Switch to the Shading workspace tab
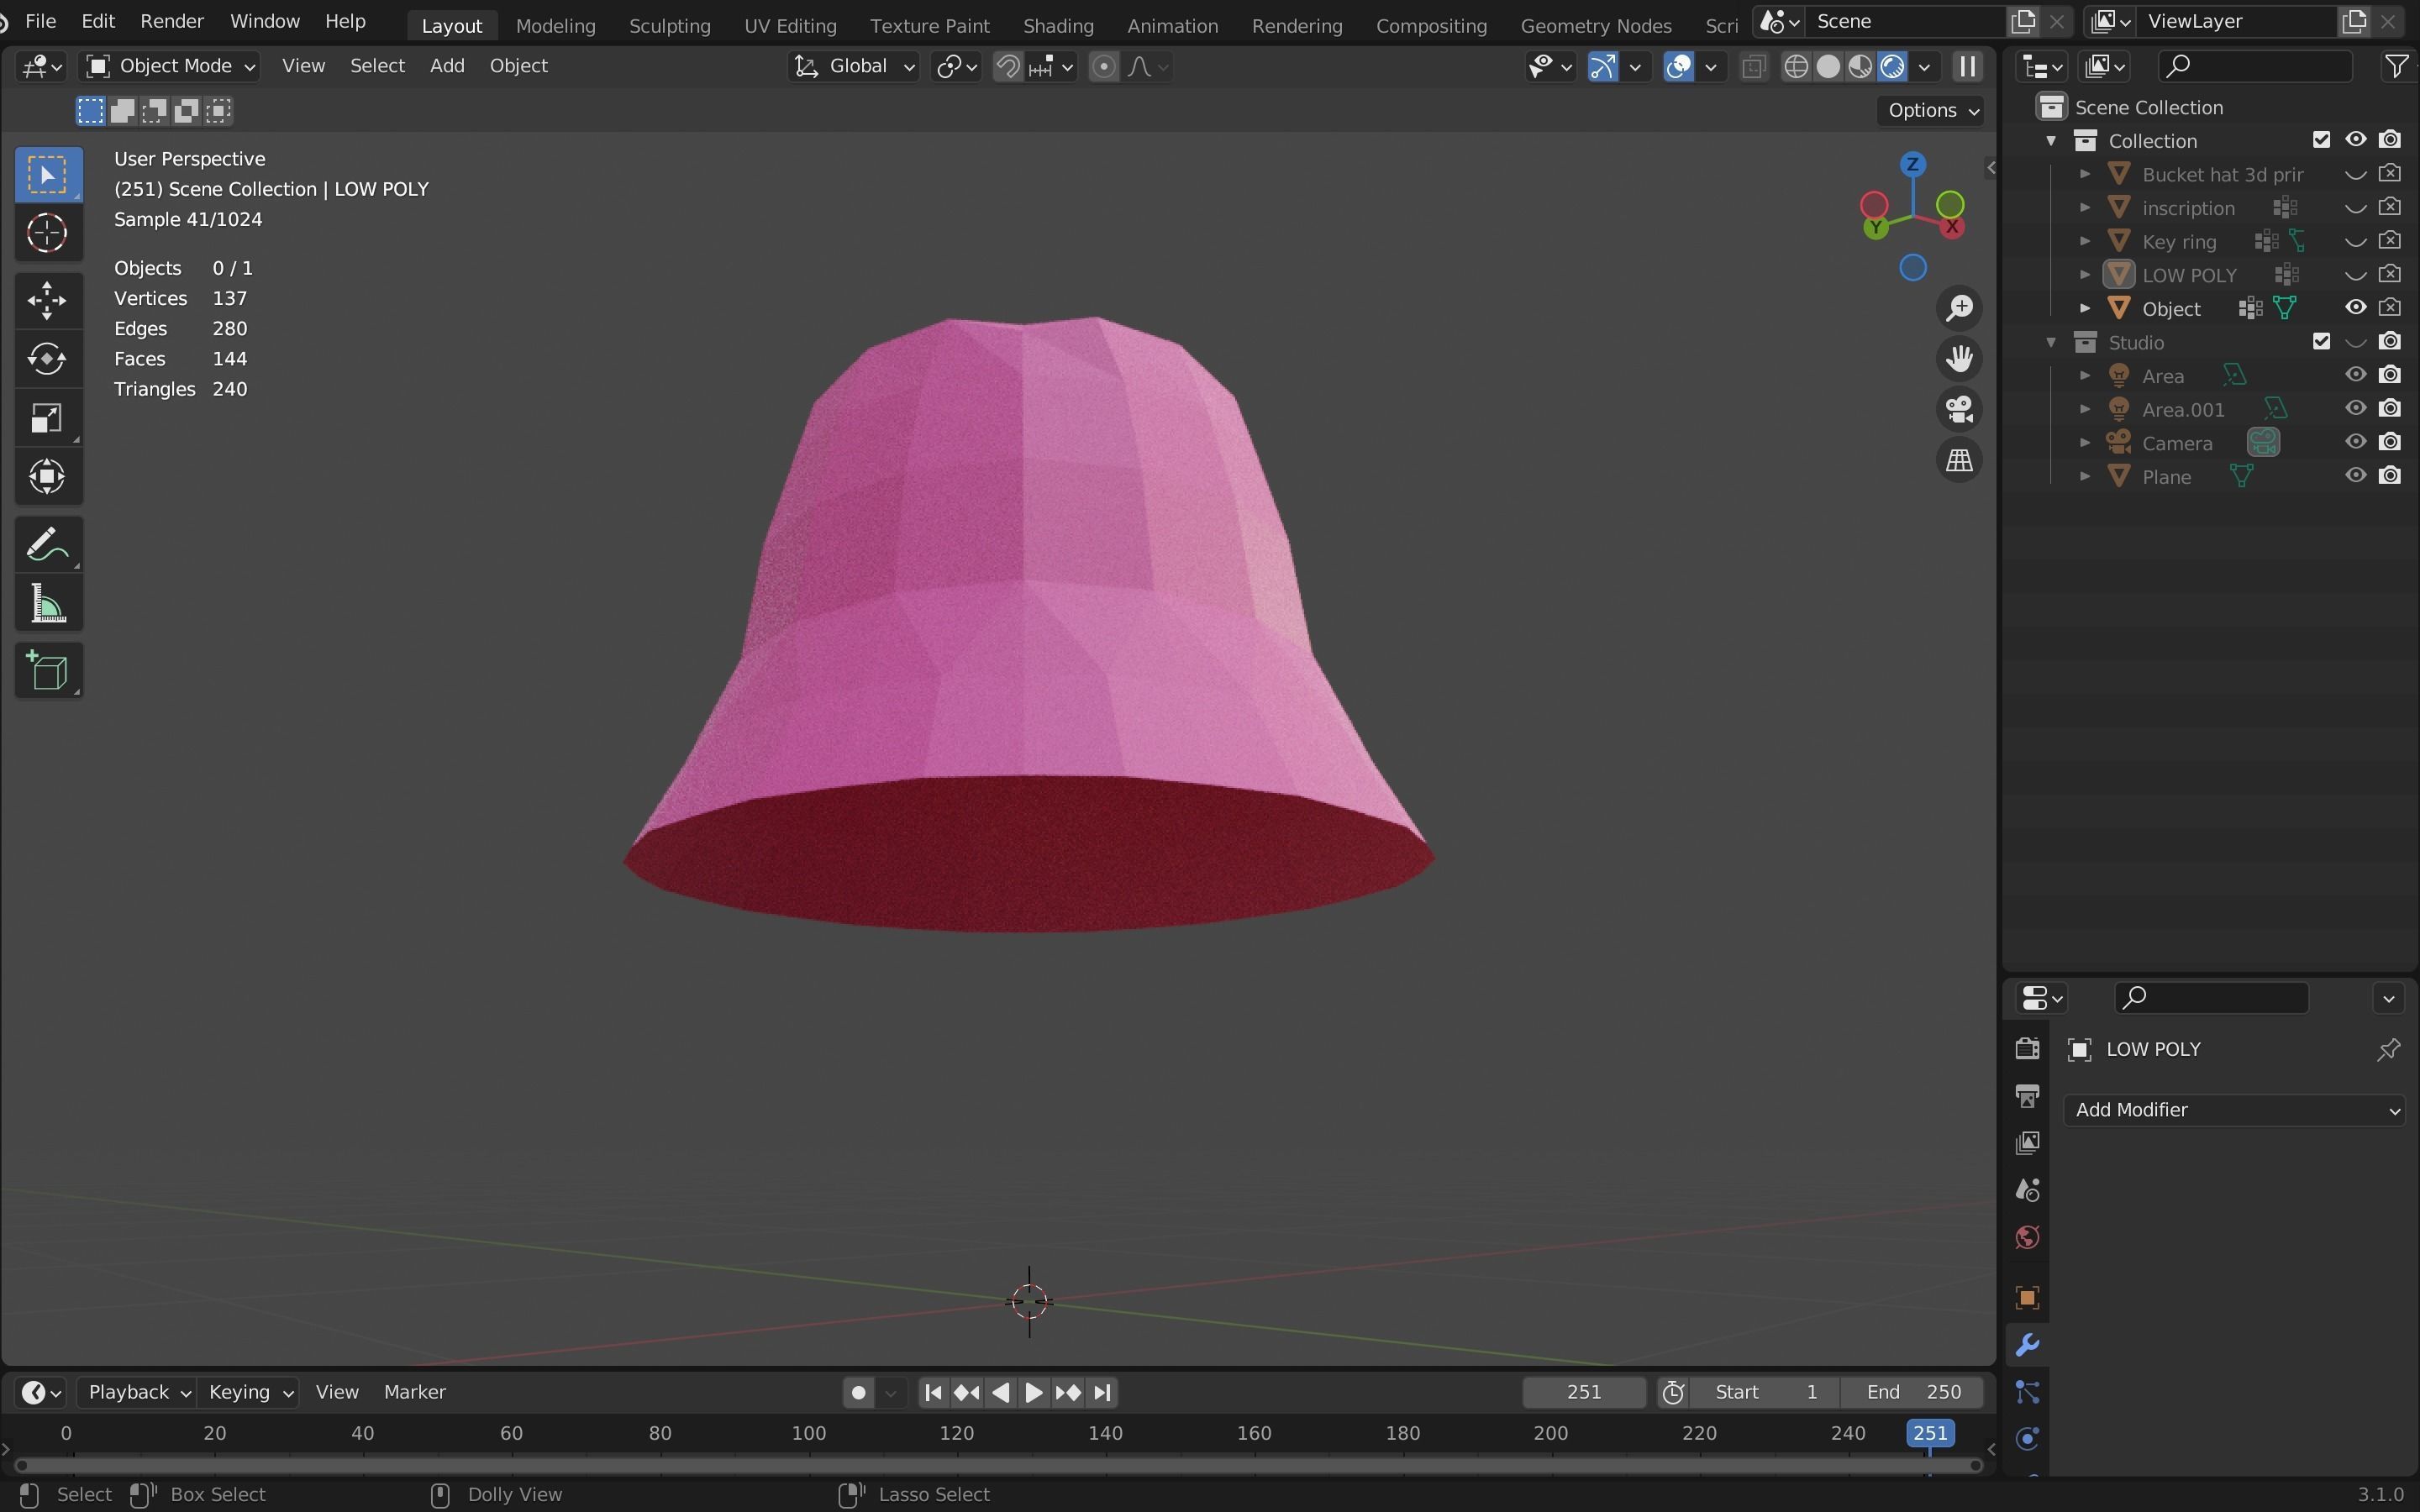This screenshot has width=2420, height=1512. click(1058, 26)
